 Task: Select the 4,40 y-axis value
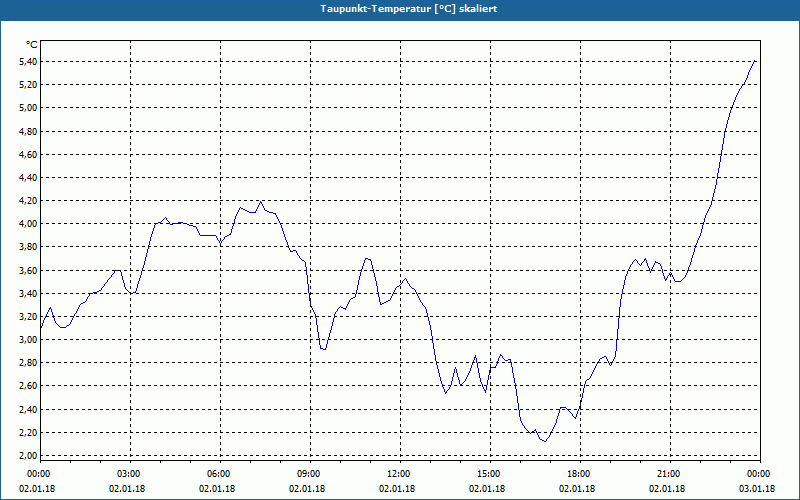pos(29,178)
